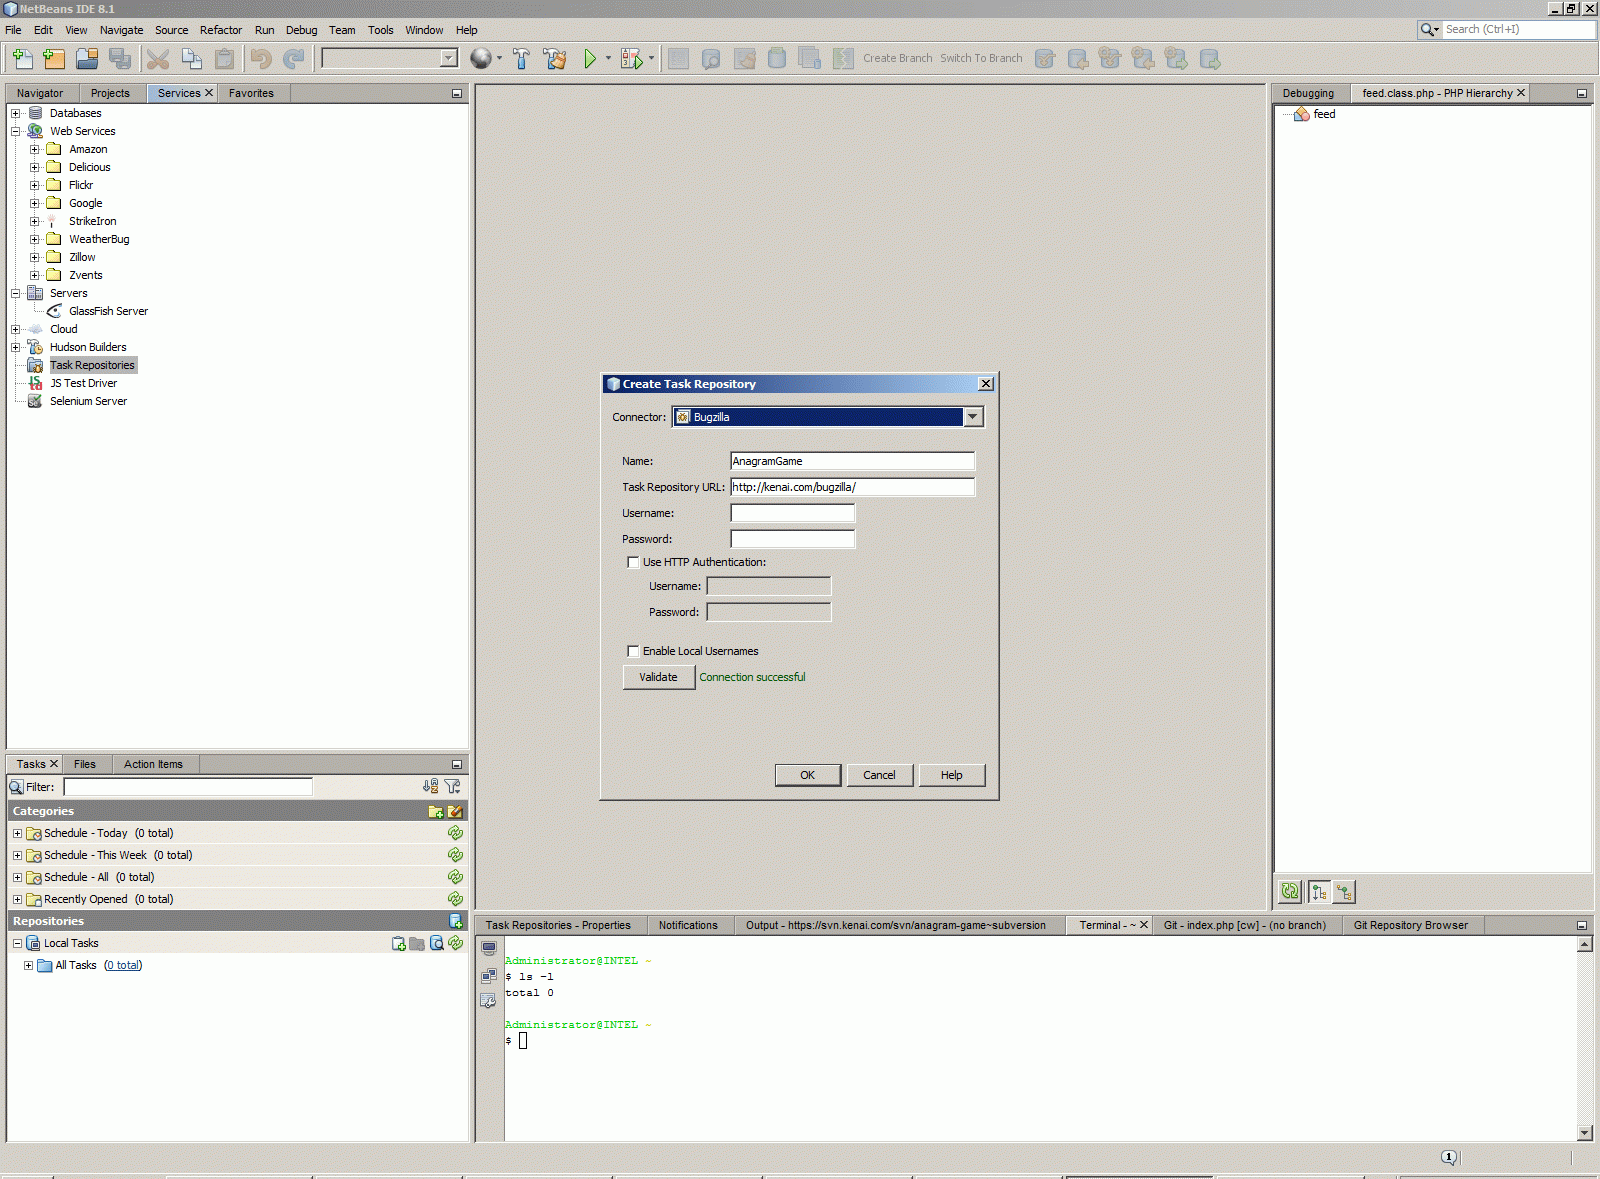Click the Terminal scrollbar up arrow
The height and width of the screenshot is (1179, 1600).
[x=1584, y=944]
